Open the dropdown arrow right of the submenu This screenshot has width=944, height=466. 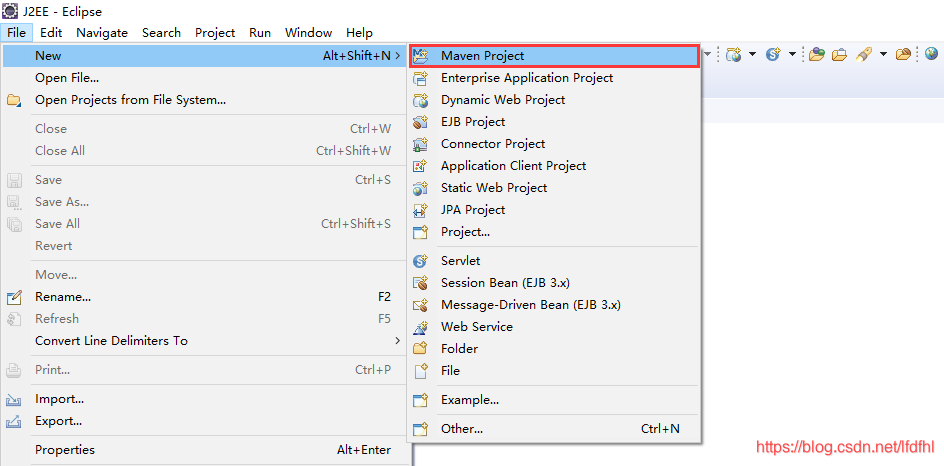708,55
